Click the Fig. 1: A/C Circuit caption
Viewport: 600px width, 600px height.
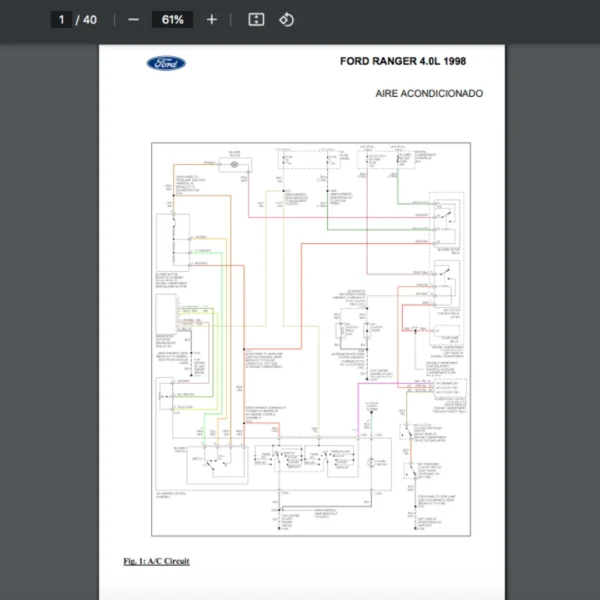(x=156, y=561)
